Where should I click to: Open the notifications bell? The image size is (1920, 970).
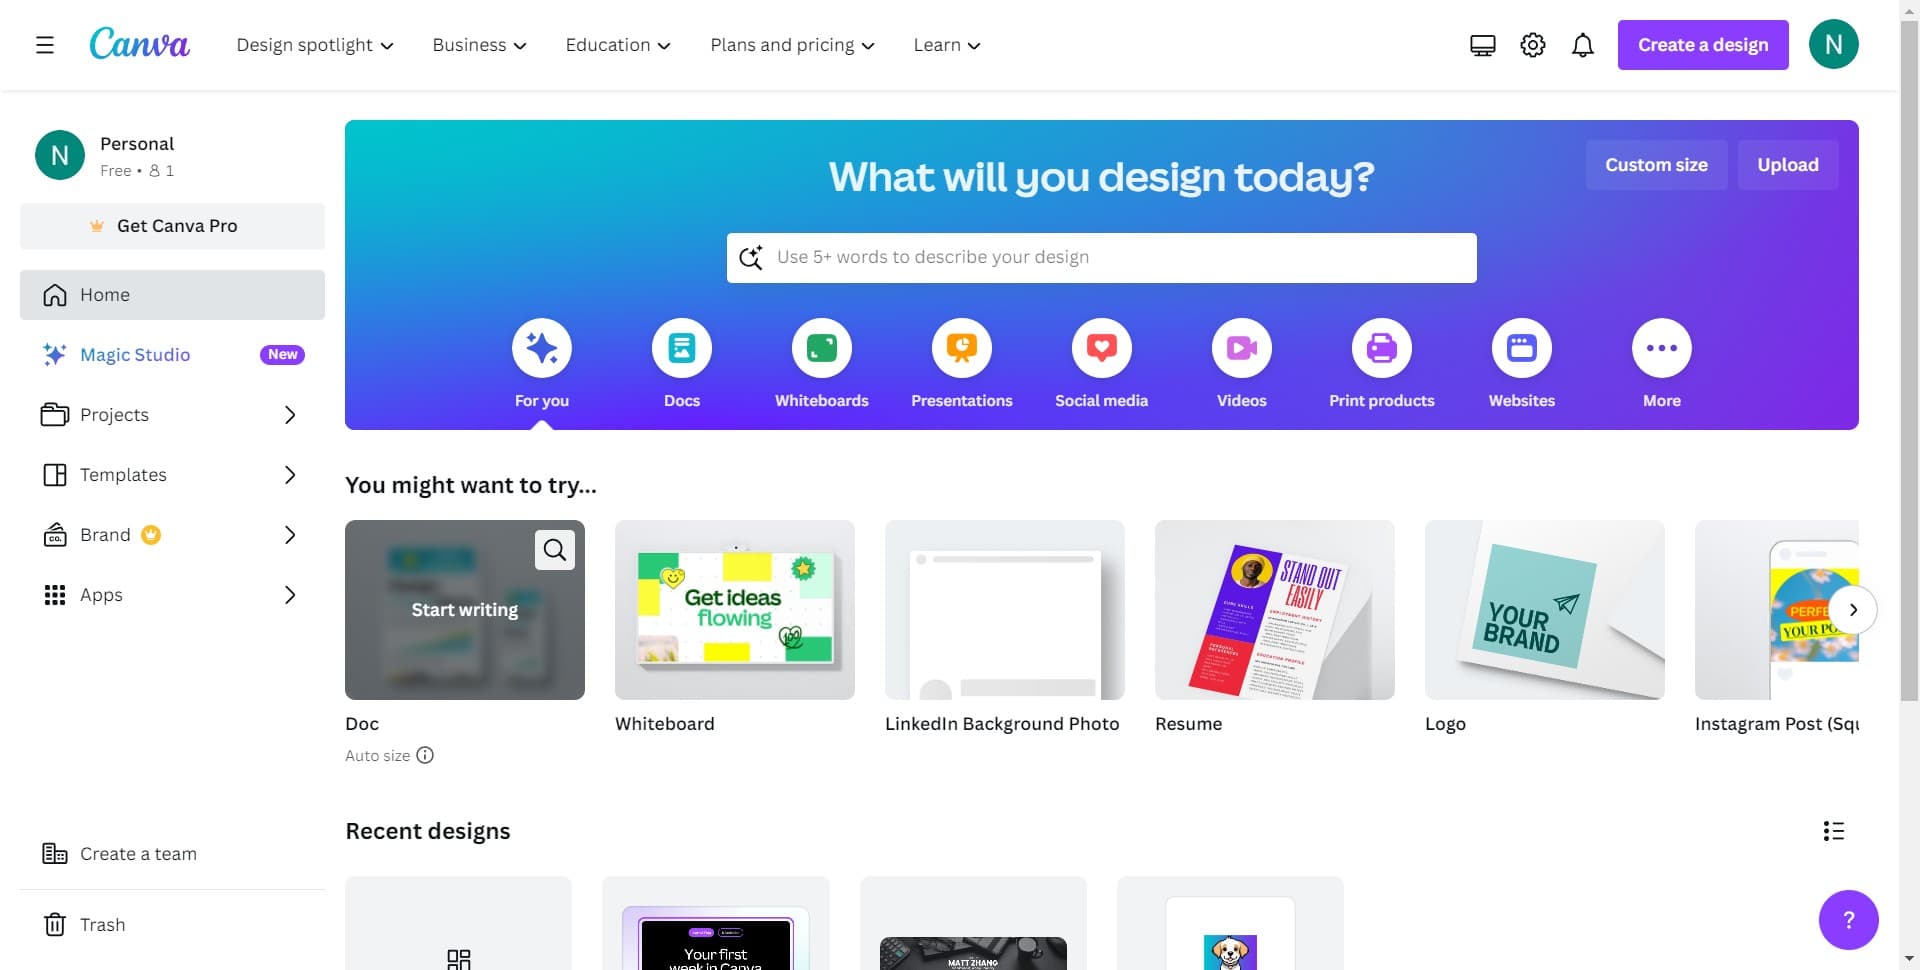pos(1582,44)
